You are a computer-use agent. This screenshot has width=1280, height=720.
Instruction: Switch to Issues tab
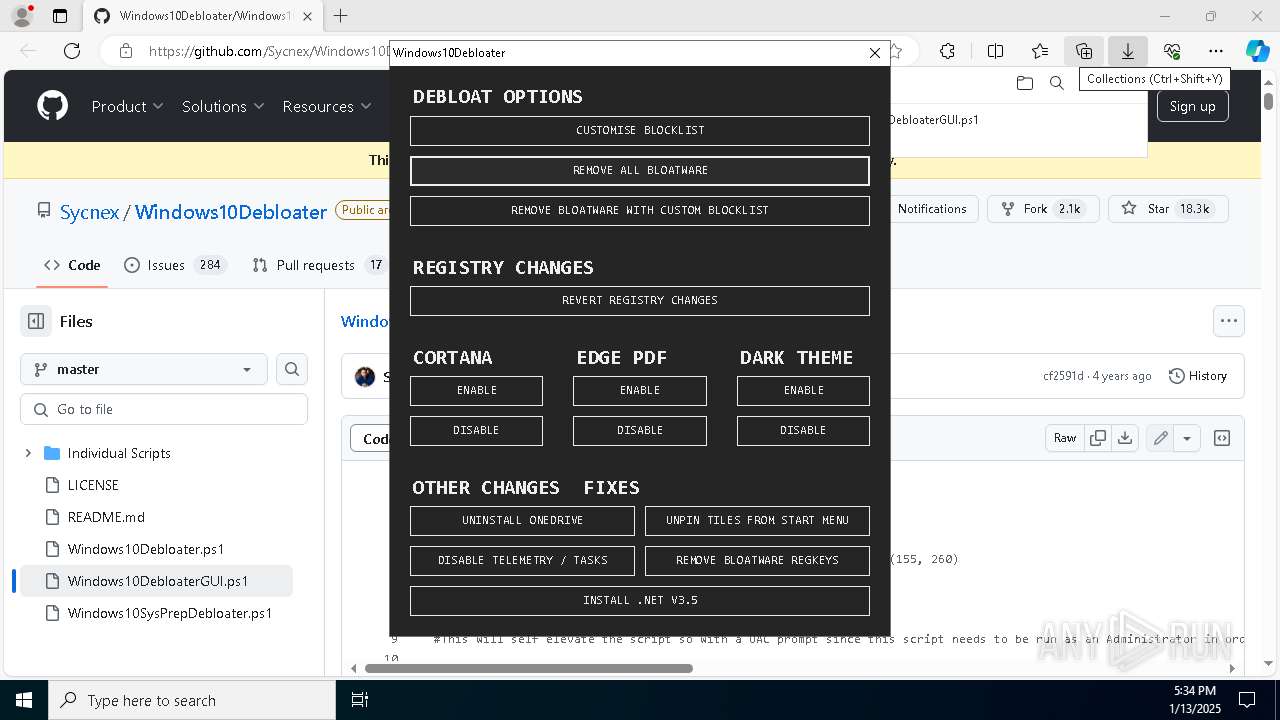tap(176, 265)
